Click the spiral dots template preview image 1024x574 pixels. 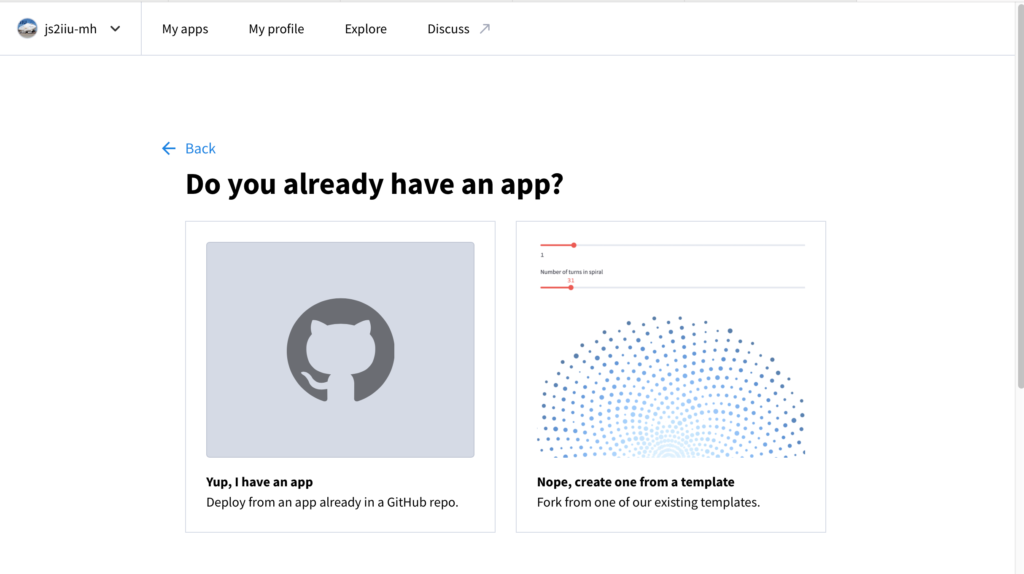pos(670,390)
